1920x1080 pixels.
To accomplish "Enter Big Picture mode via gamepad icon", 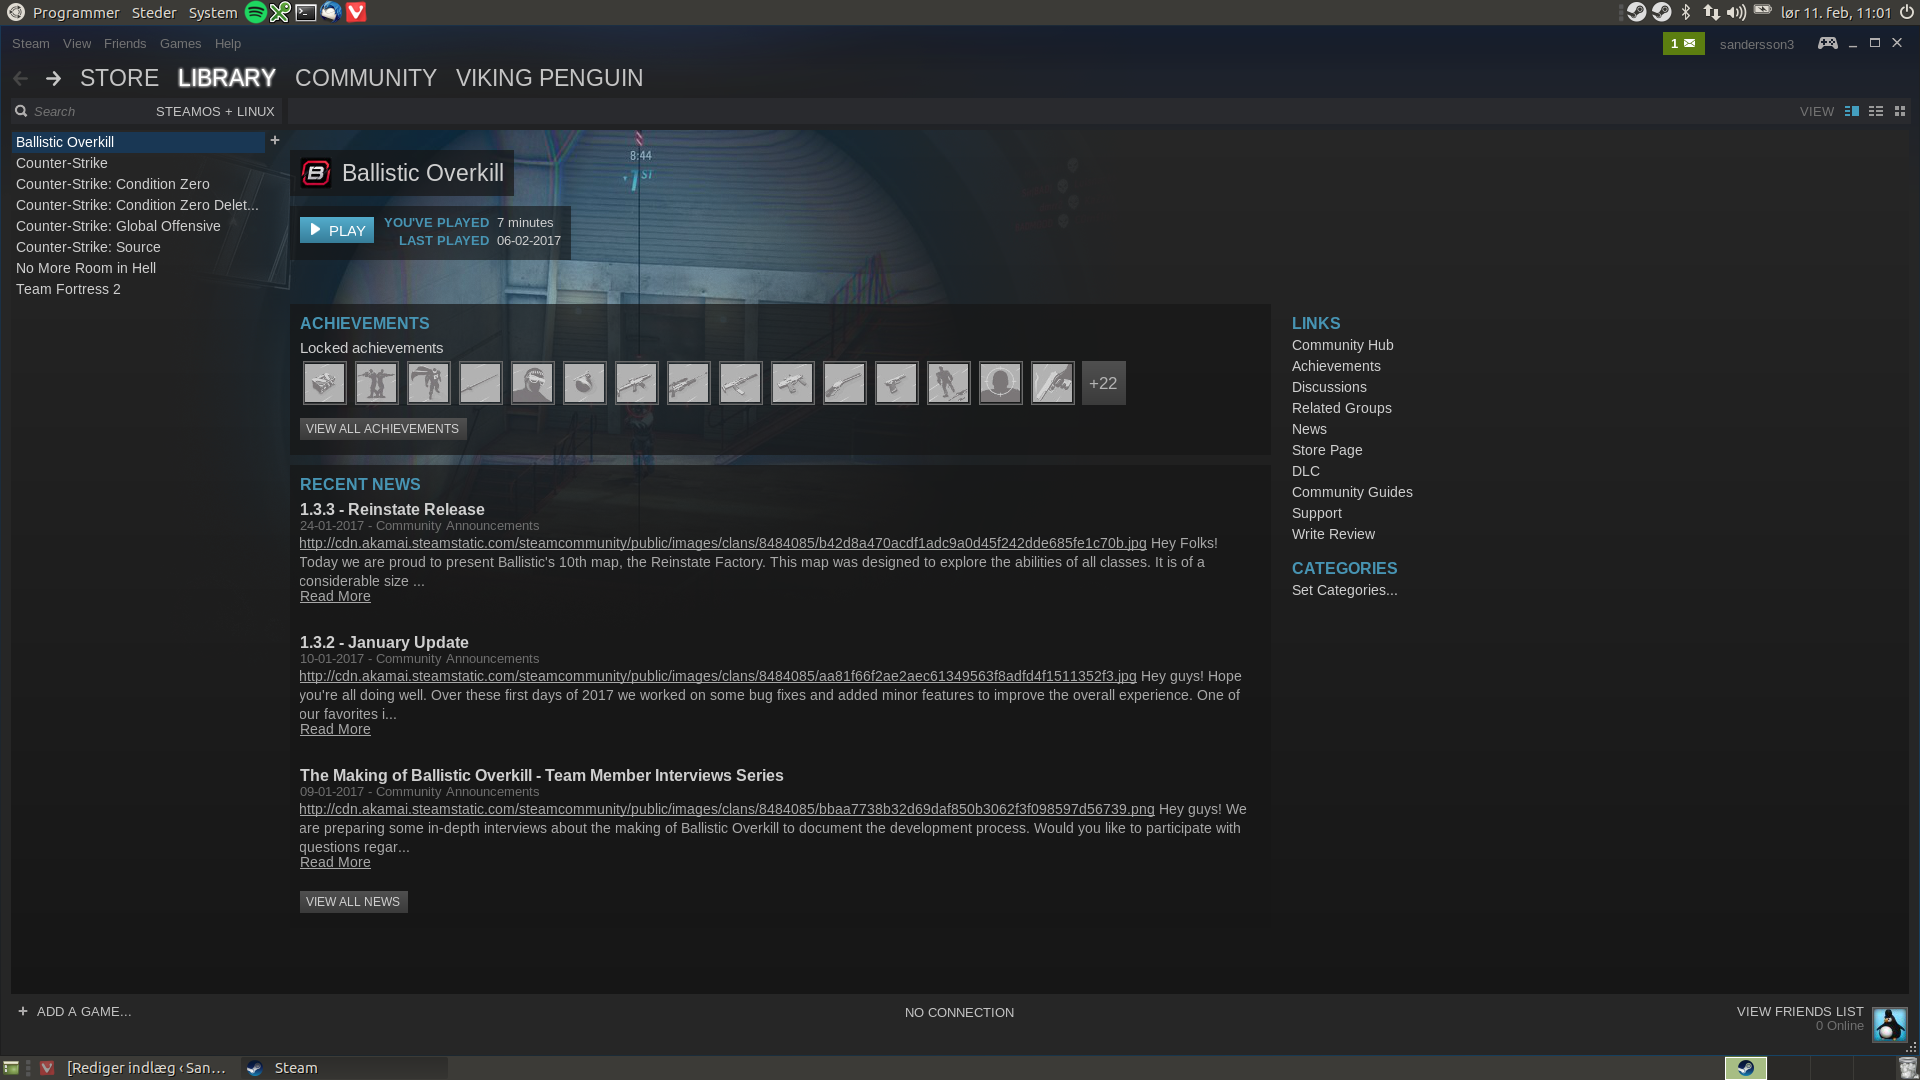I will (1827, 43).
